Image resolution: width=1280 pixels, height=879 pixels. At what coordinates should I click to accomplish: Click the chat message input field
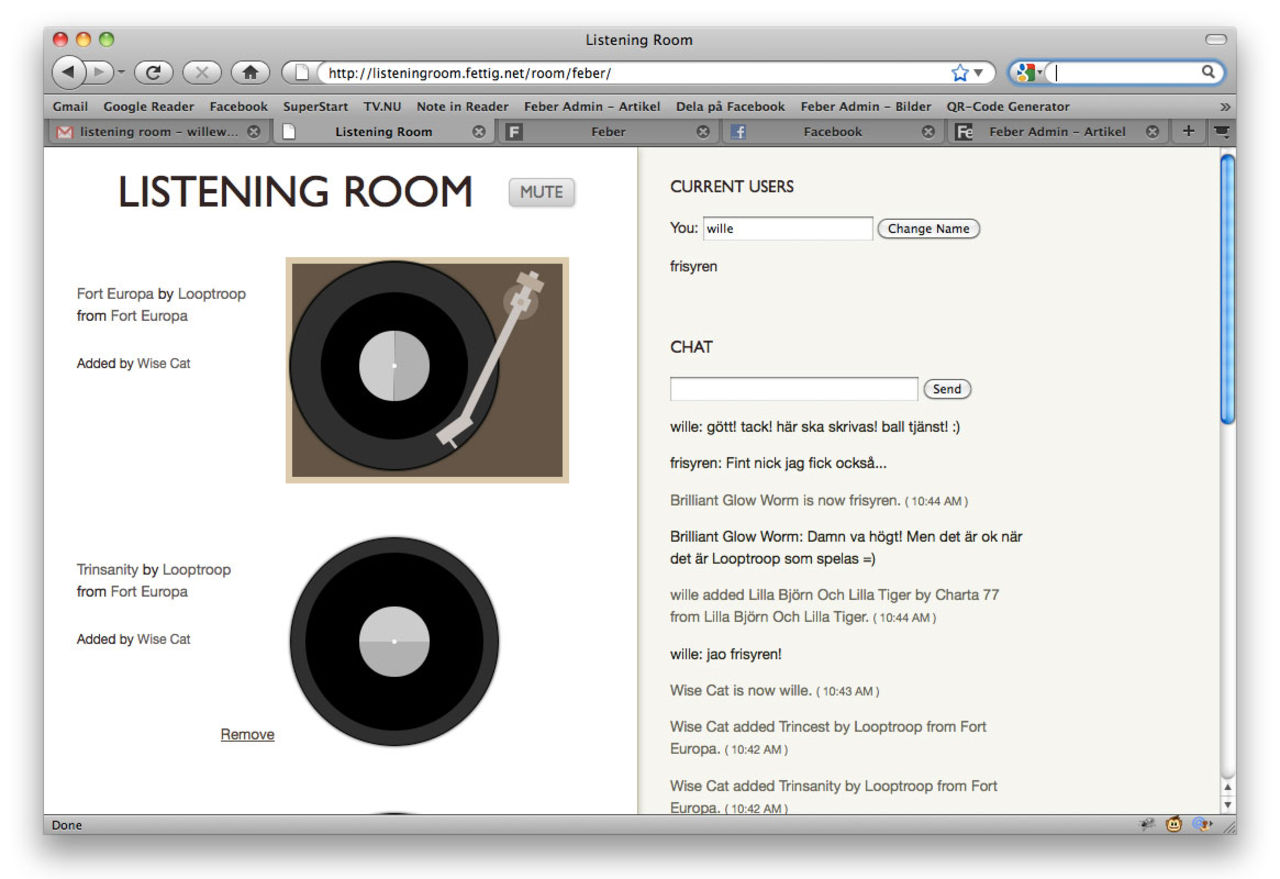(793, 389)
